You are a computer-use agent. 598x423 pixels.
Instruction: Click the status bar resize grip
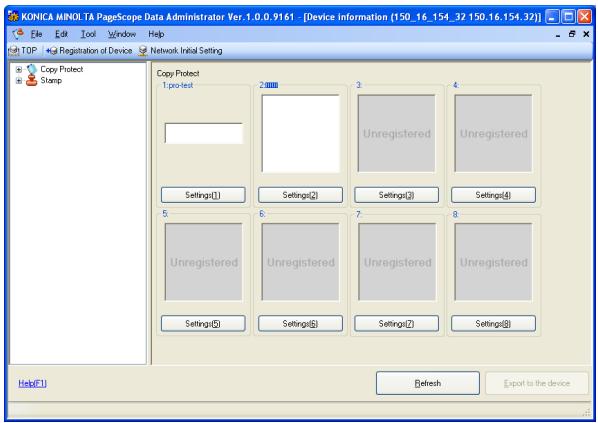pos(587,413)
